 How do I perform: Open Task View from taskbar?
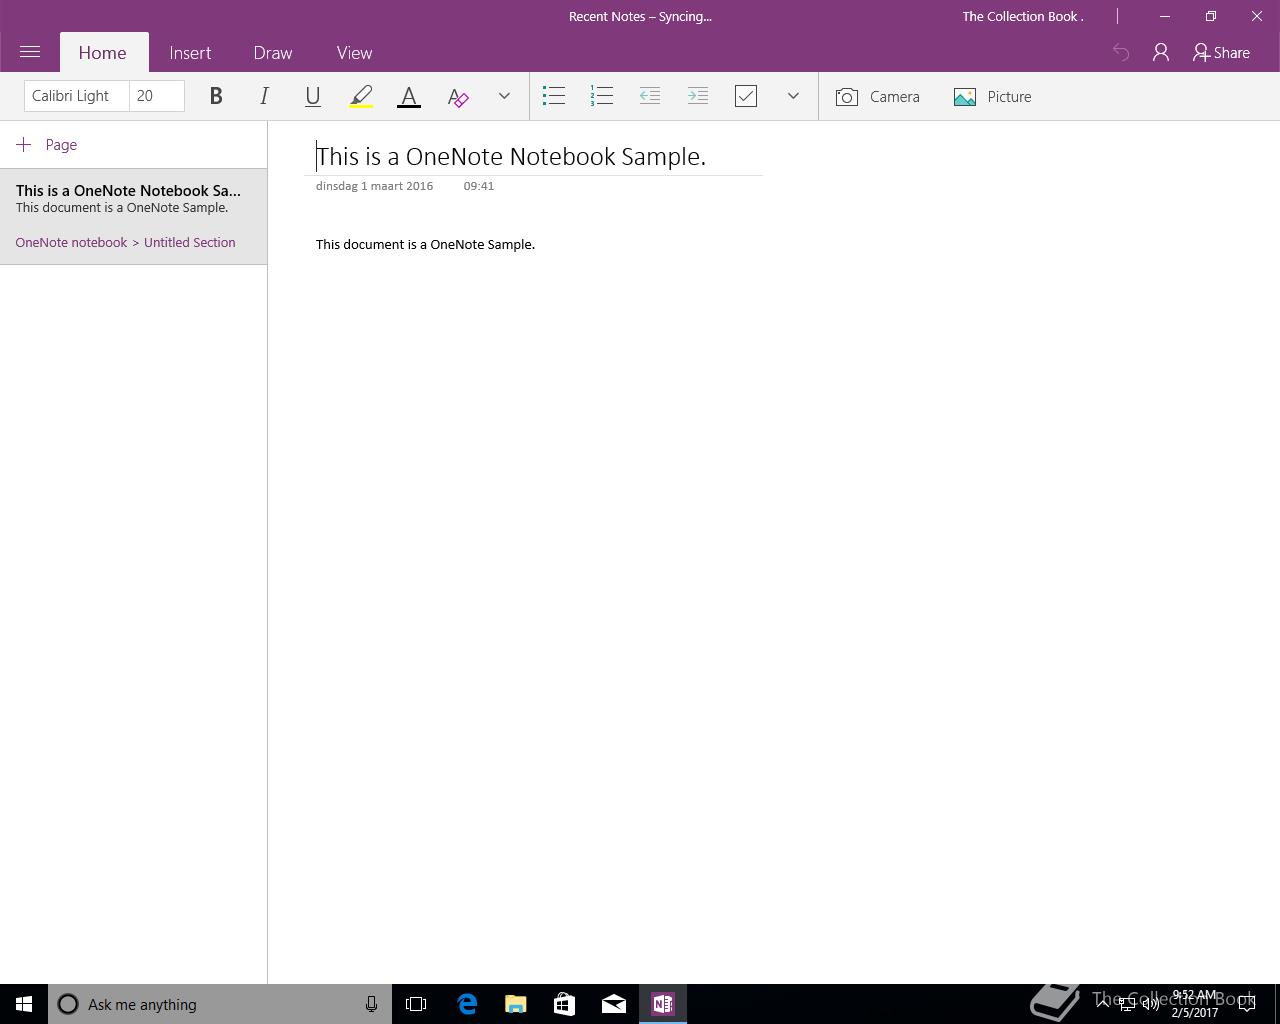(x=416, y=1004)
